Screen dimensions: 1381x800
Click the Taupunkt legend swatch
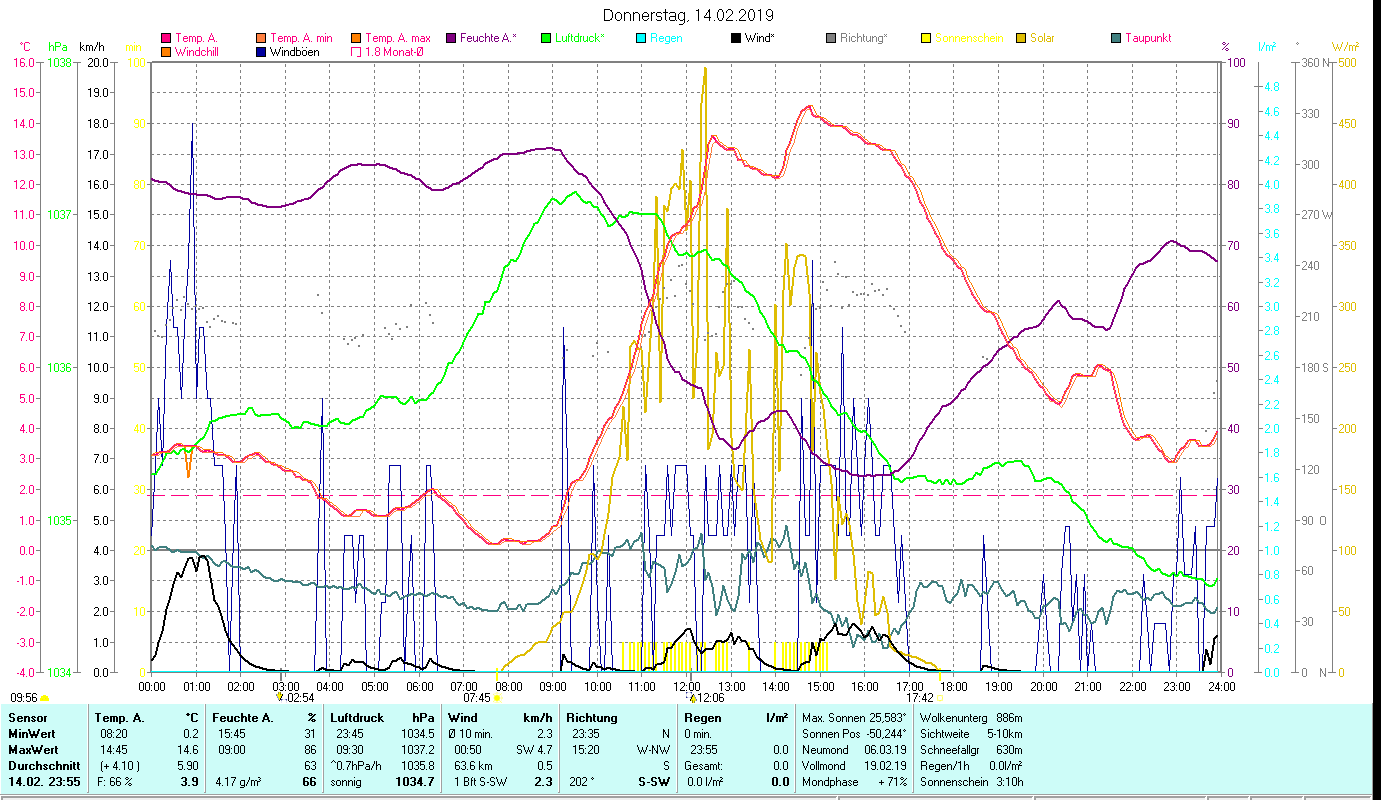click(x=1116, y=38)
